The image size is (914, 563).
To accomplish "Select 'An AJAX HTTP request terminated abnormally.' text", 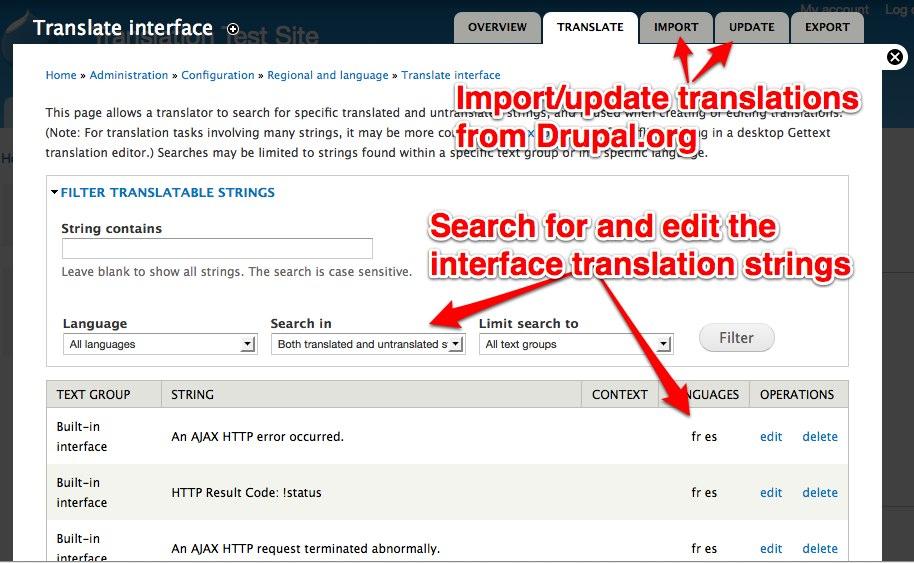I will 305,548.
